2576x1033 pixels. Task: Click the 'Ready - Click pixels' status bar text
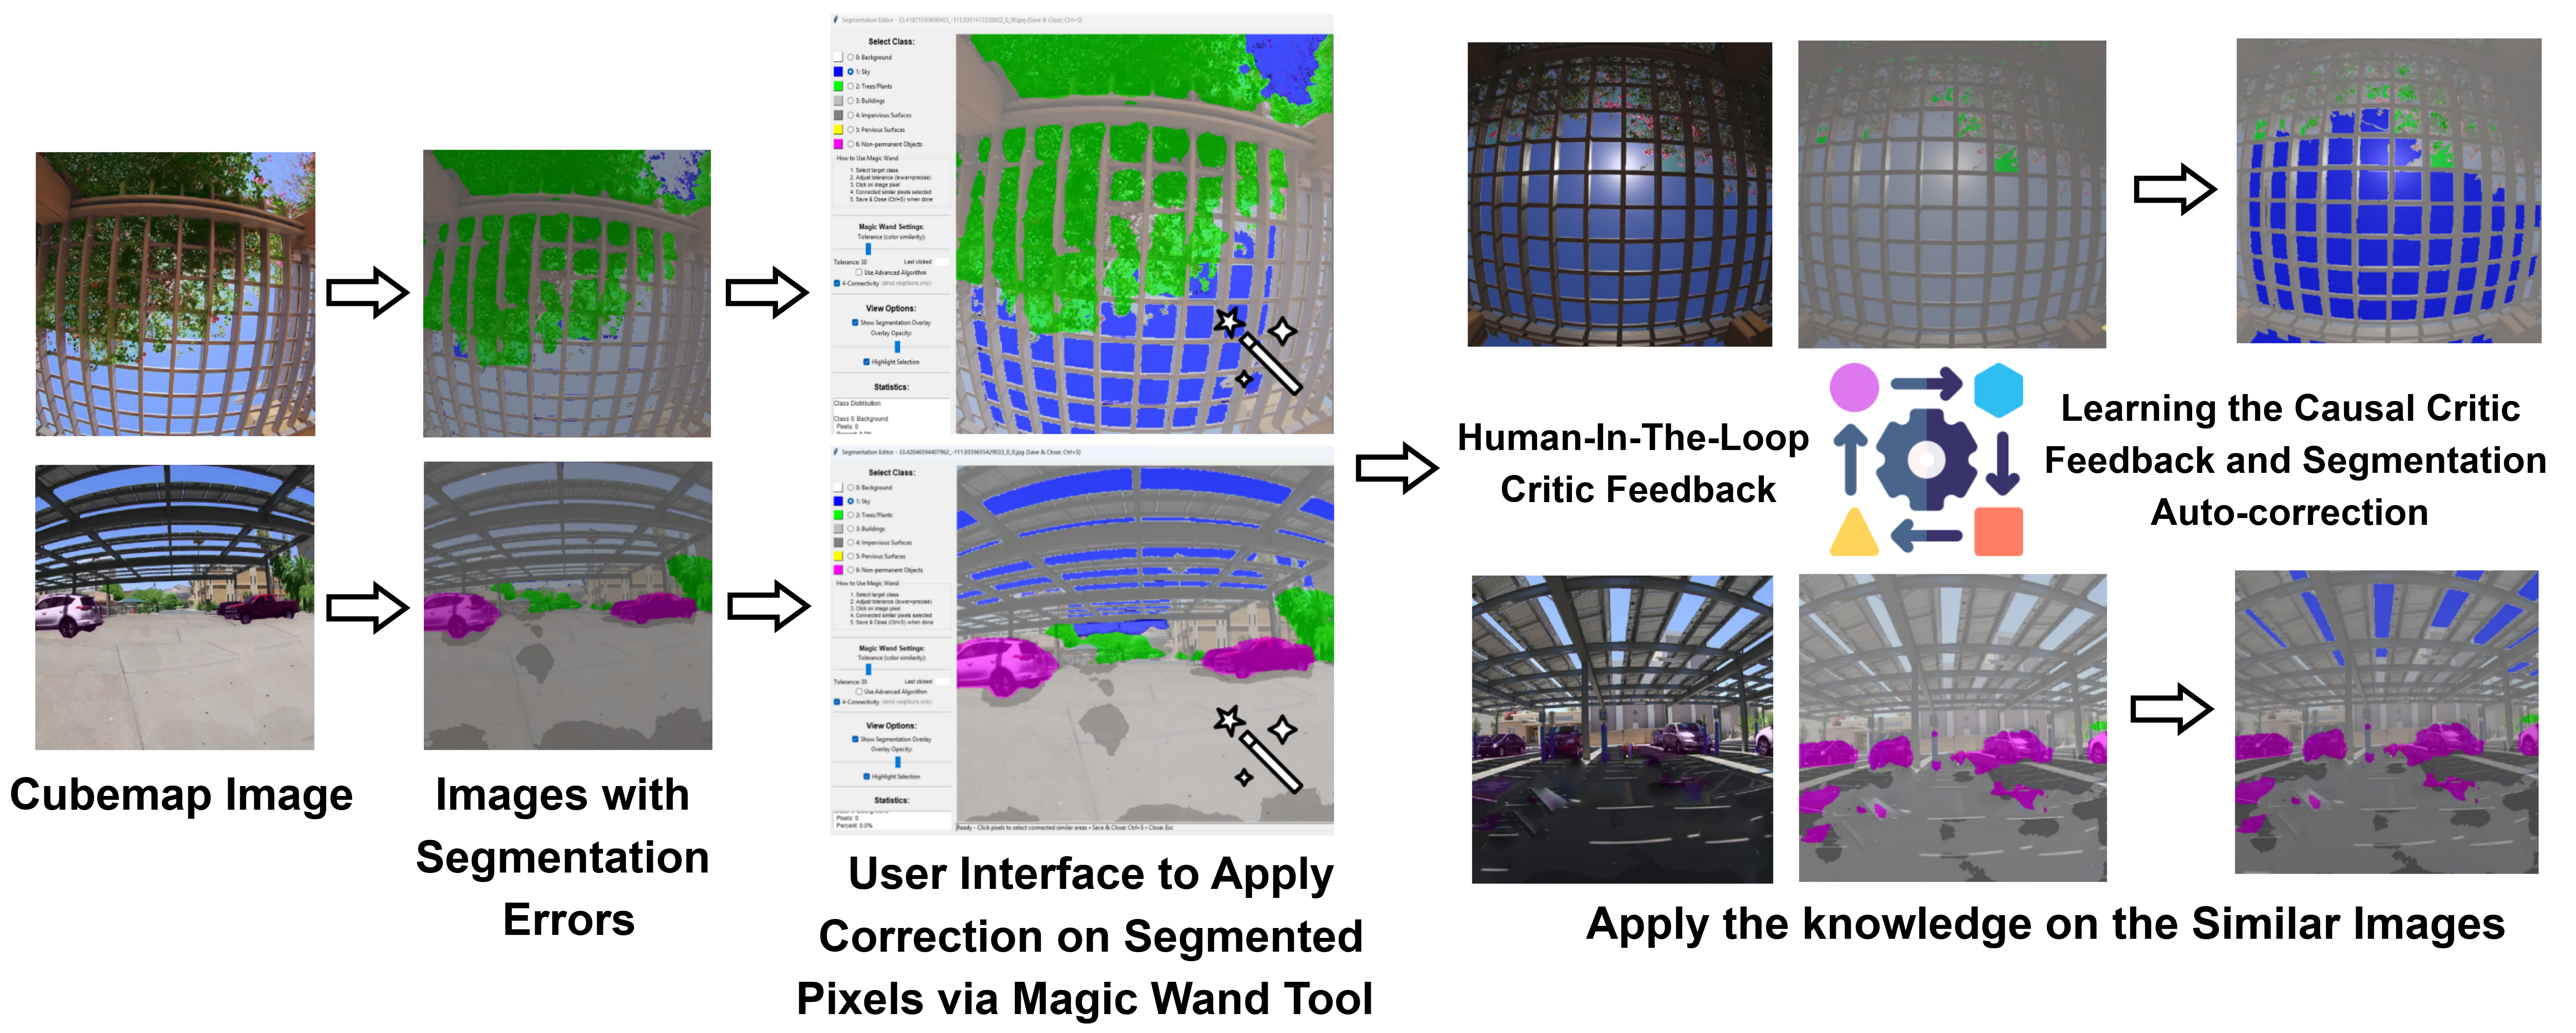pos(1064,828)
